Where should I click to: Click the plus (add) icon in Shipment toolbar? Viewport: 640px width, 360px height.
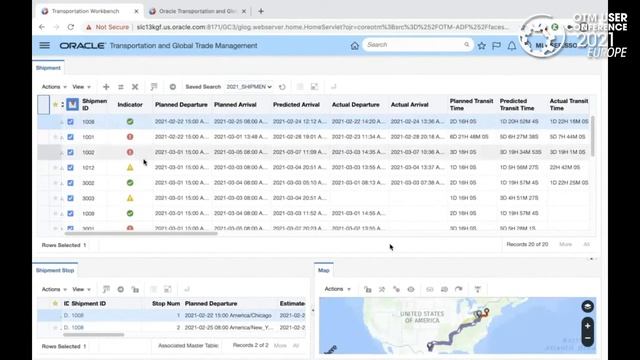pos(106,87)
